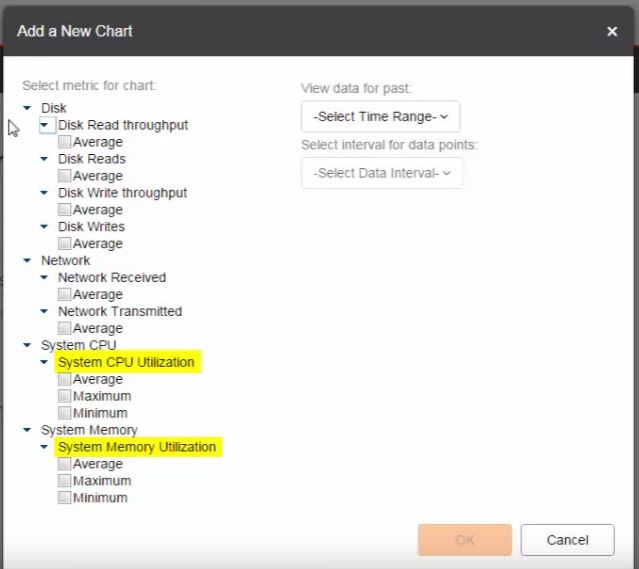Collapse the System CPU node arrow
The image size is (639, 569).
[x=27, y=345]
